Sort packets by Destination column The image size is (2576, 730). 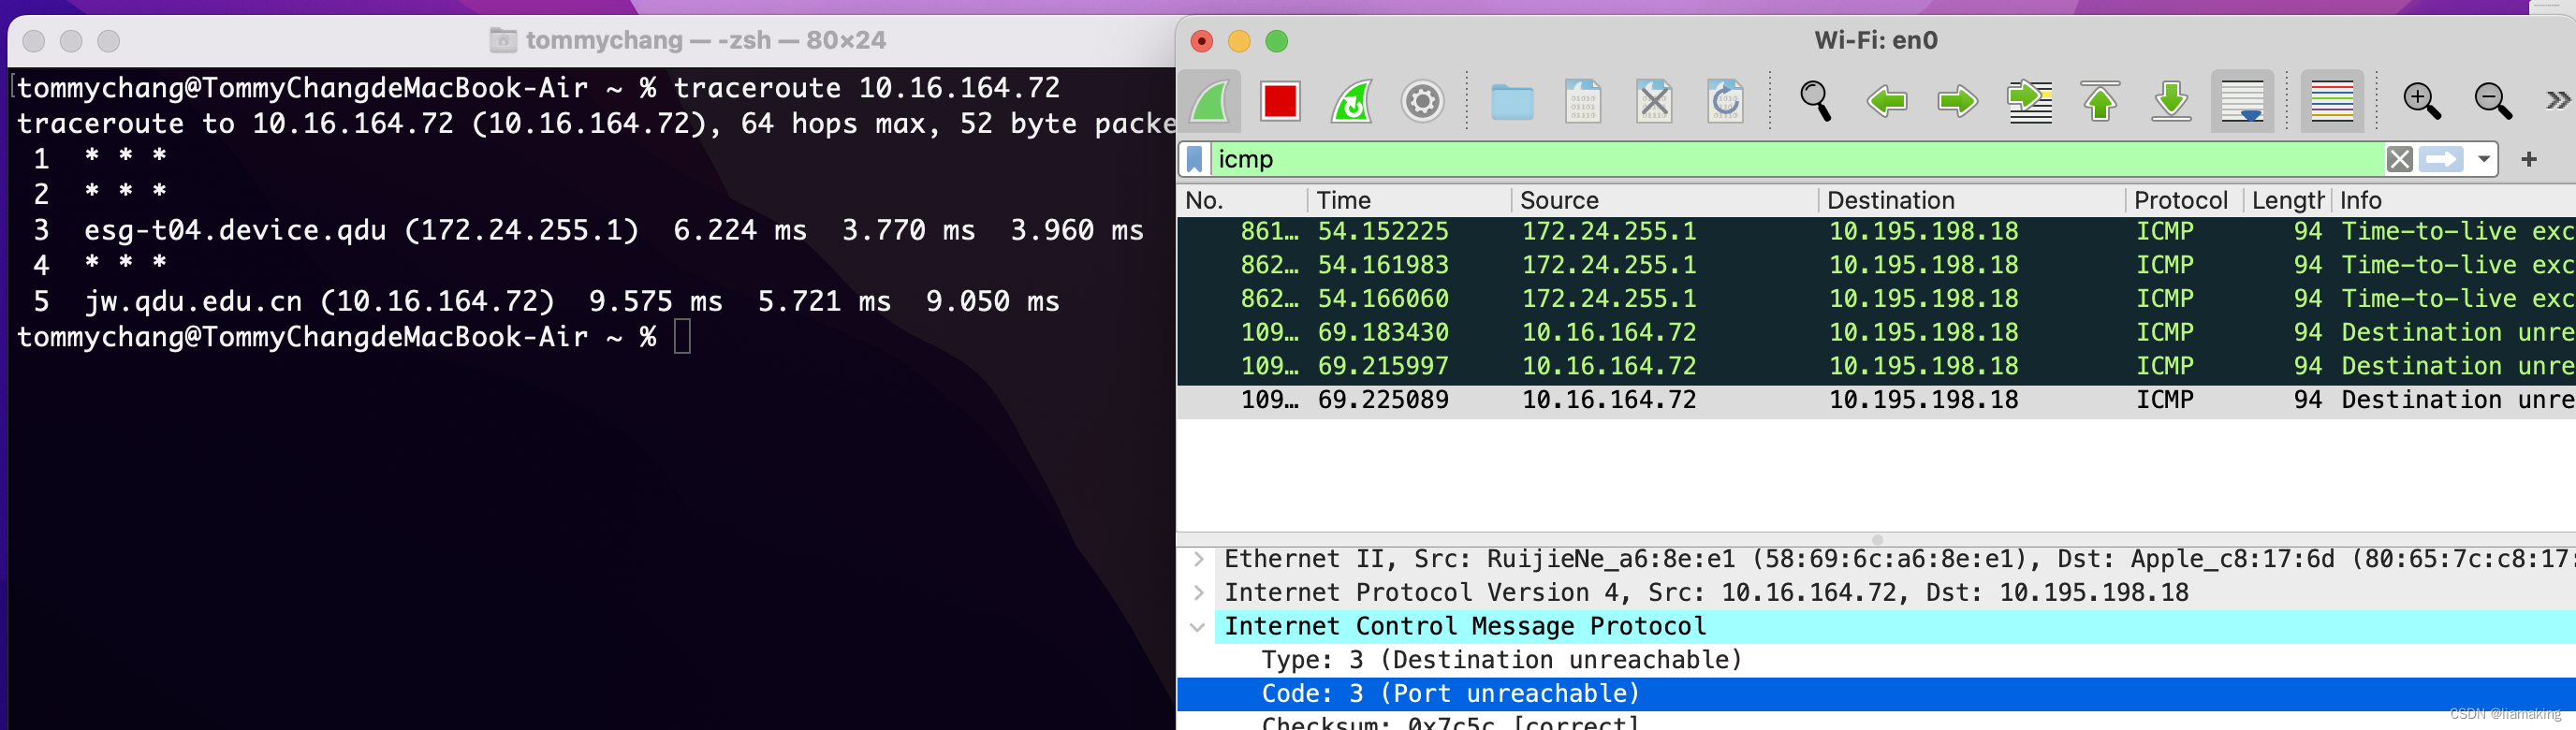(1972, 200)
